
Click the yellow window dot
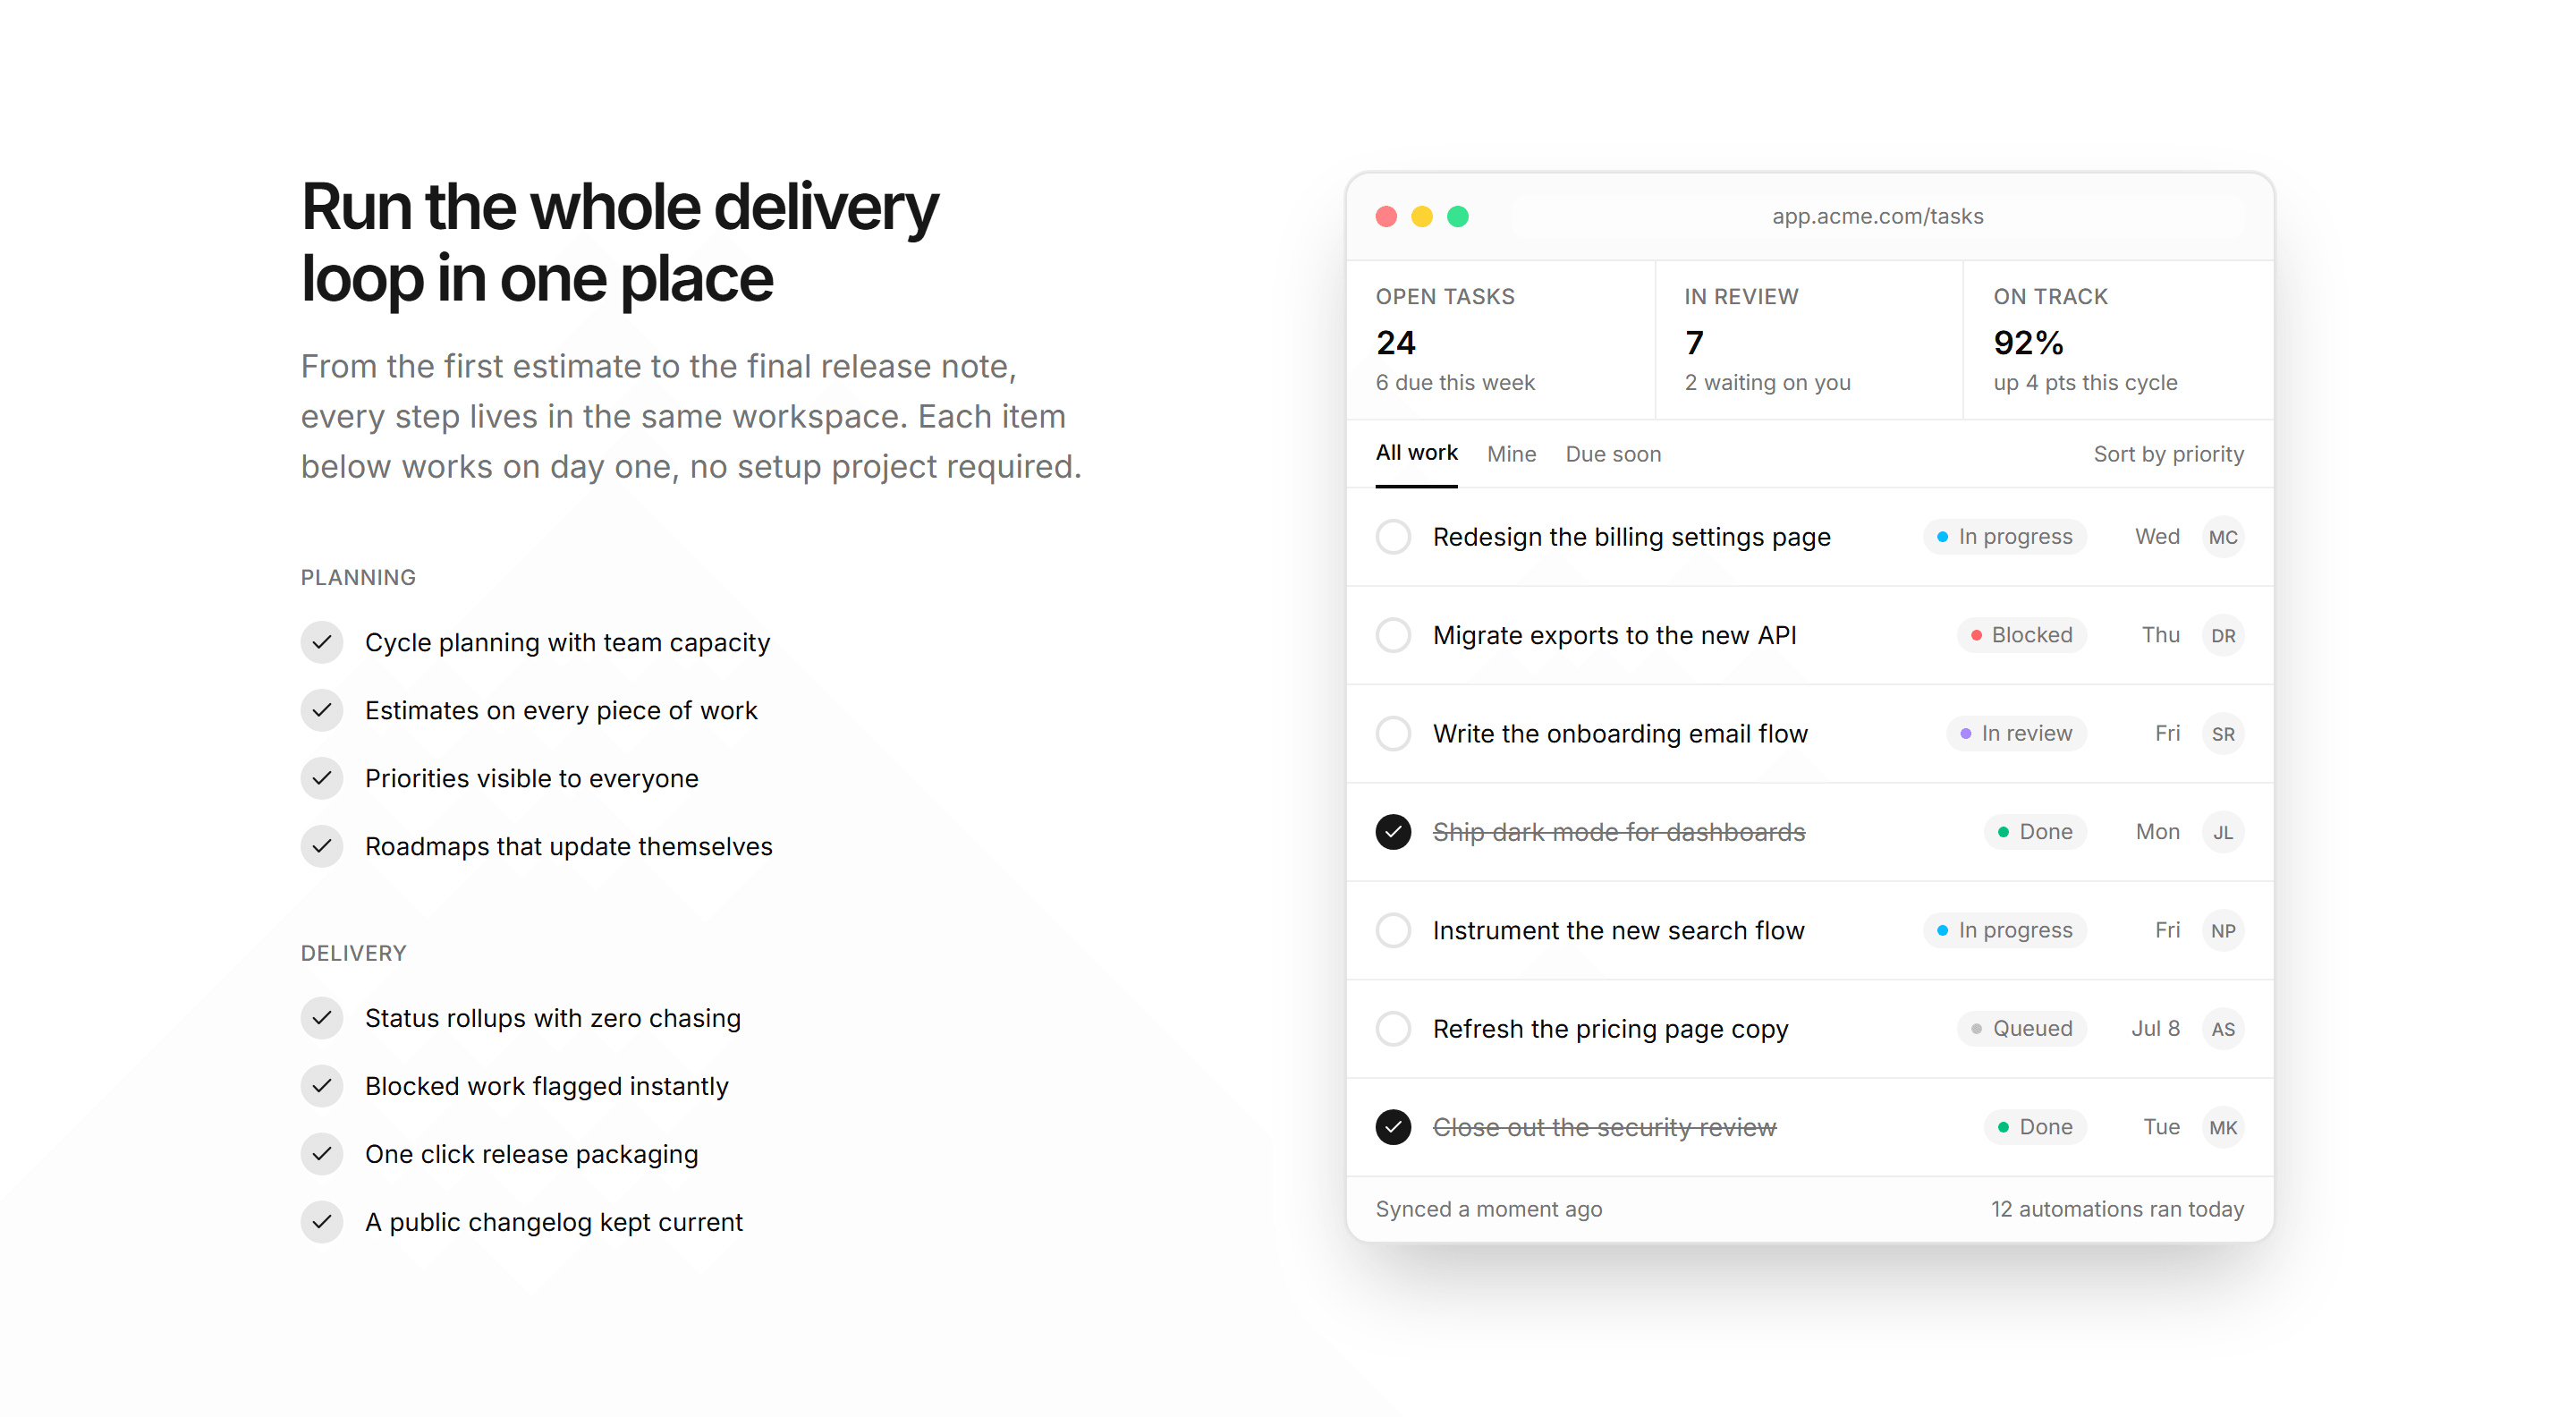click(1422, 216)
